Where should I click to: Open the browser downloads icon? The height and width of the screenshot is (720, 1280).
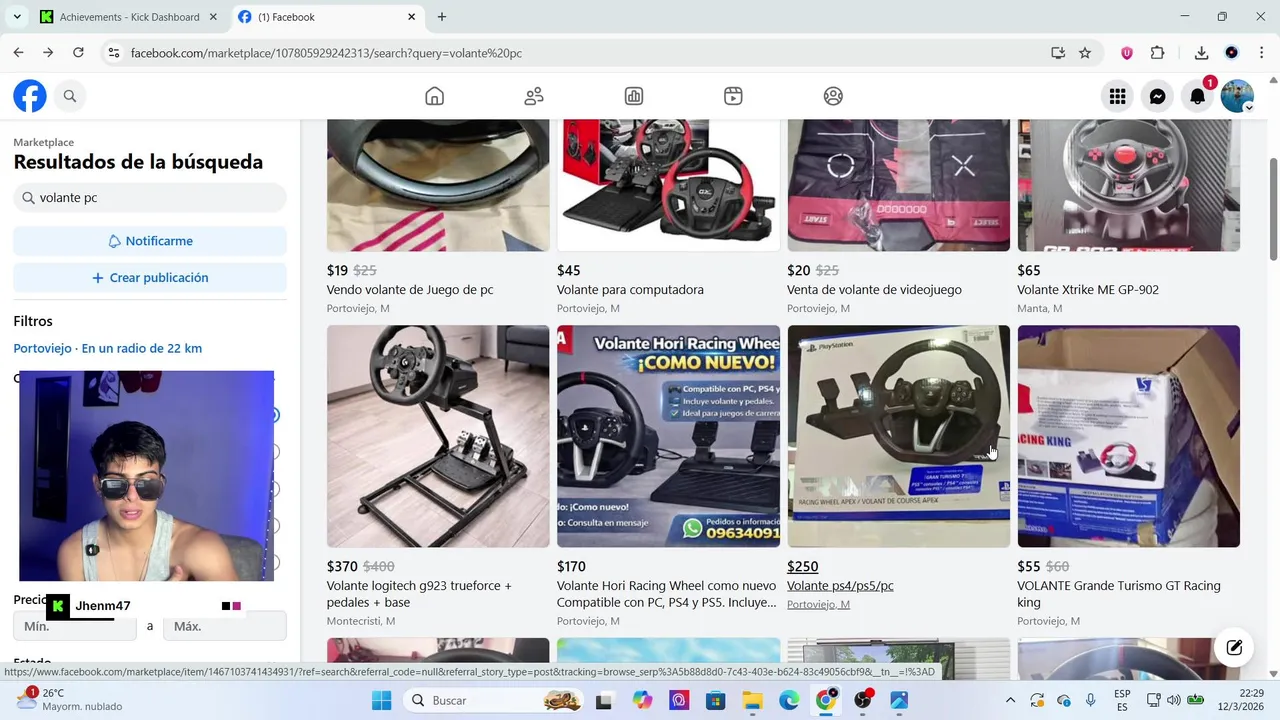click(1202, 53)
